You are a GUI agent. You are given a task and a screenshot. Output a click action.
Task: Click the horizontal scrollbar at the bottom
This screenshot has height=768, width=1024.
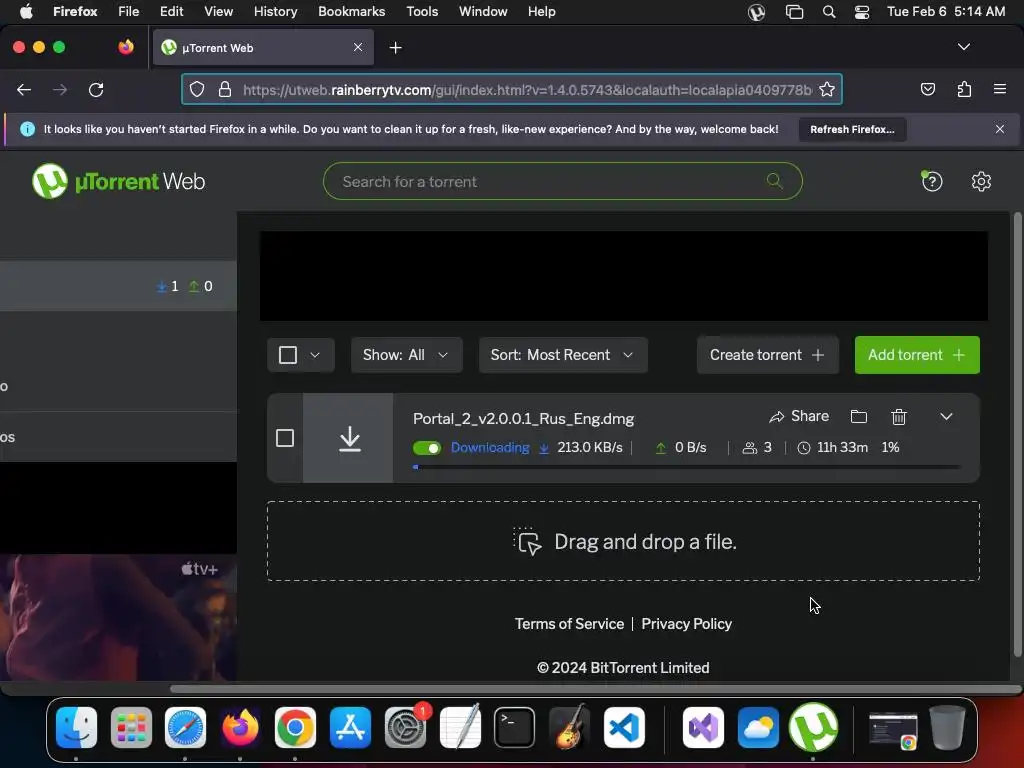click(596, 688)
